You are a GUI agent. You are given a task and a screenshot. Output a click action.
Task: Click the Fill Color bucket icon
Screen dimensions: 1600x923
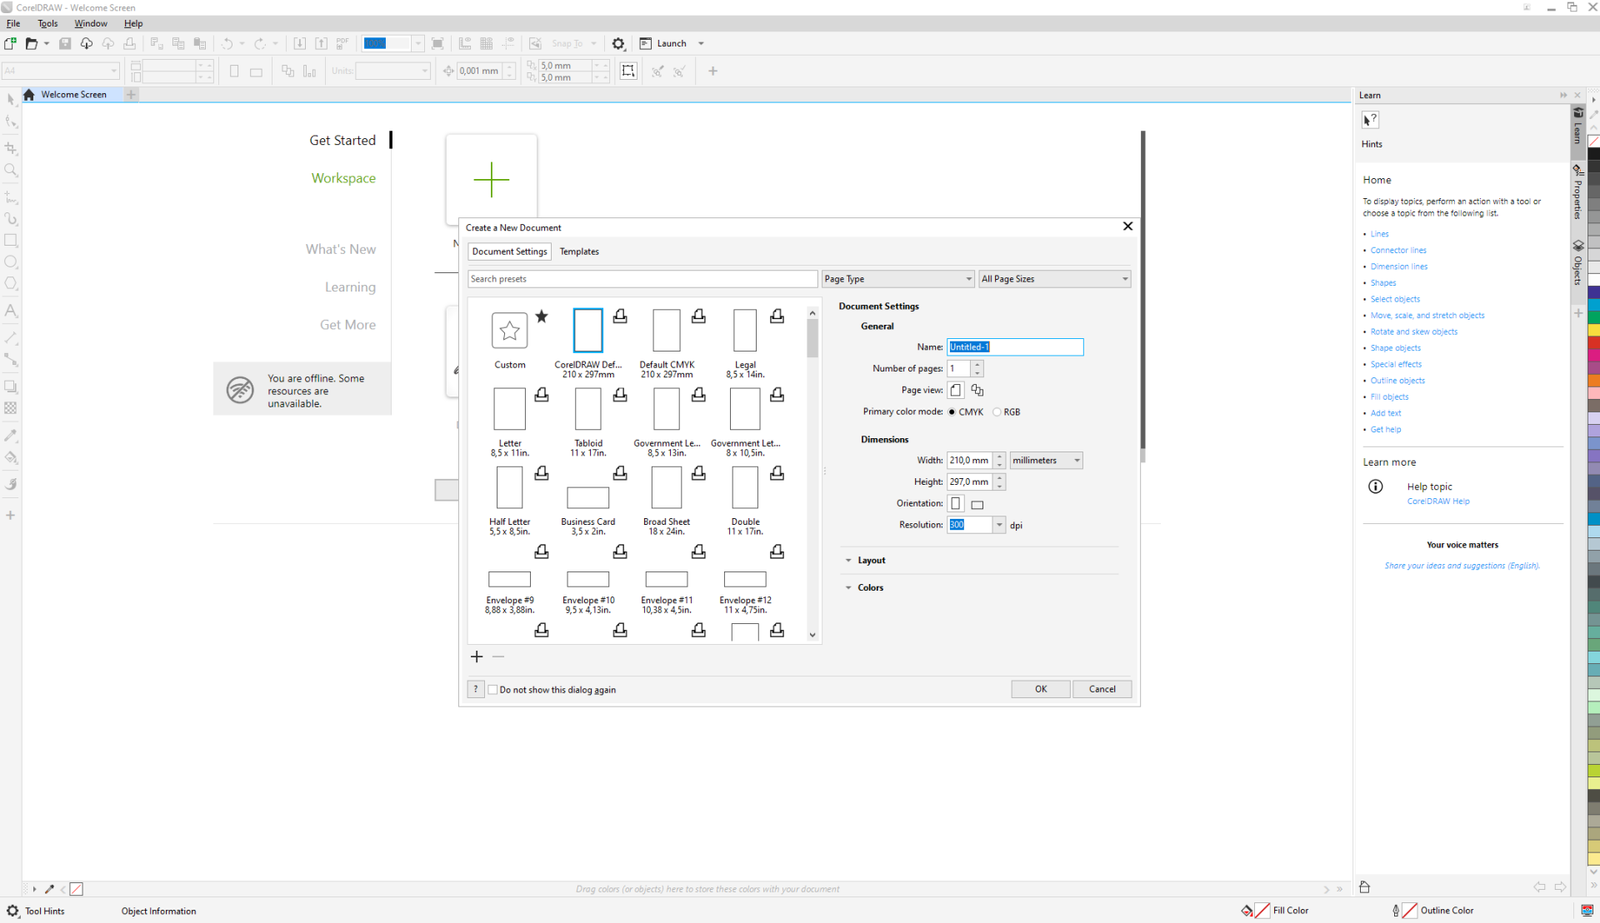tap(1247, 911)
